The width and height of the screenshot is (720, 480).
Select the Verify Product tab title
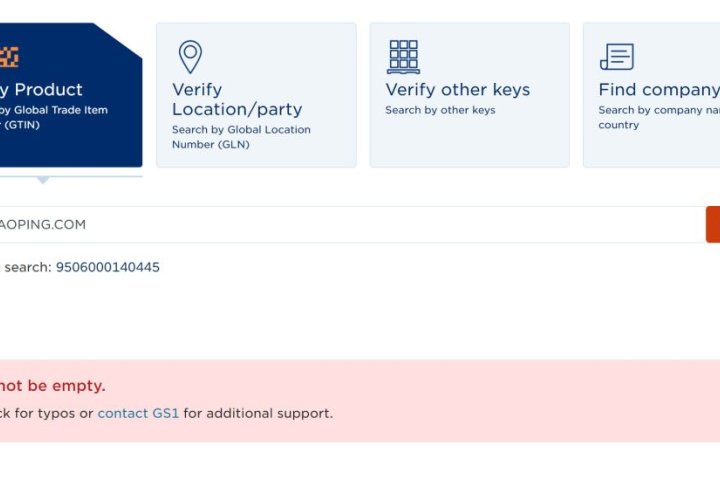(x=41, y=90)
